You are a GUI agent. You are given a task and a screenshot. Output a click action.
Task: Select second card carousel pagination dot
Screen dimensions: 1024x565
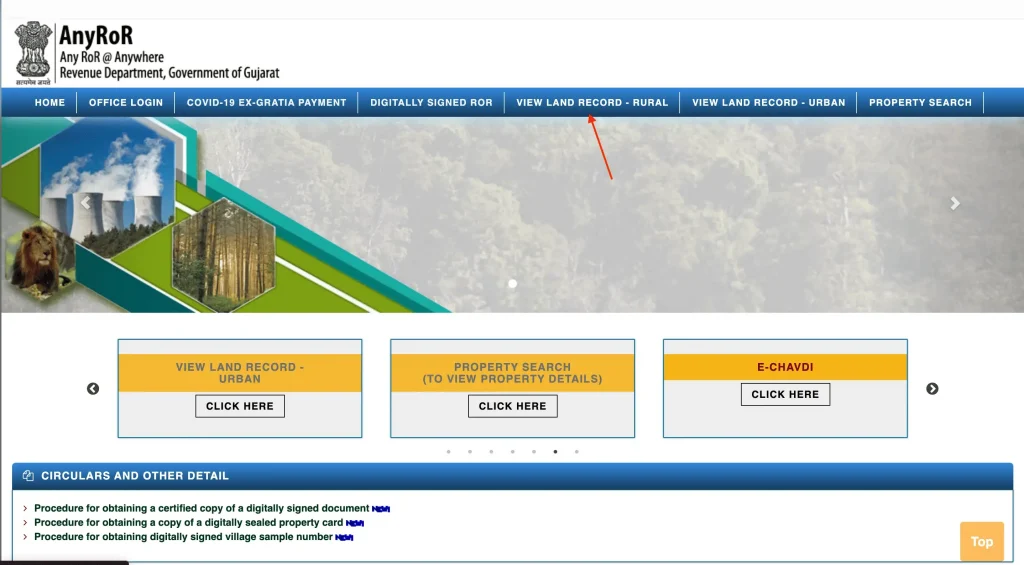(x=470, y=451)
